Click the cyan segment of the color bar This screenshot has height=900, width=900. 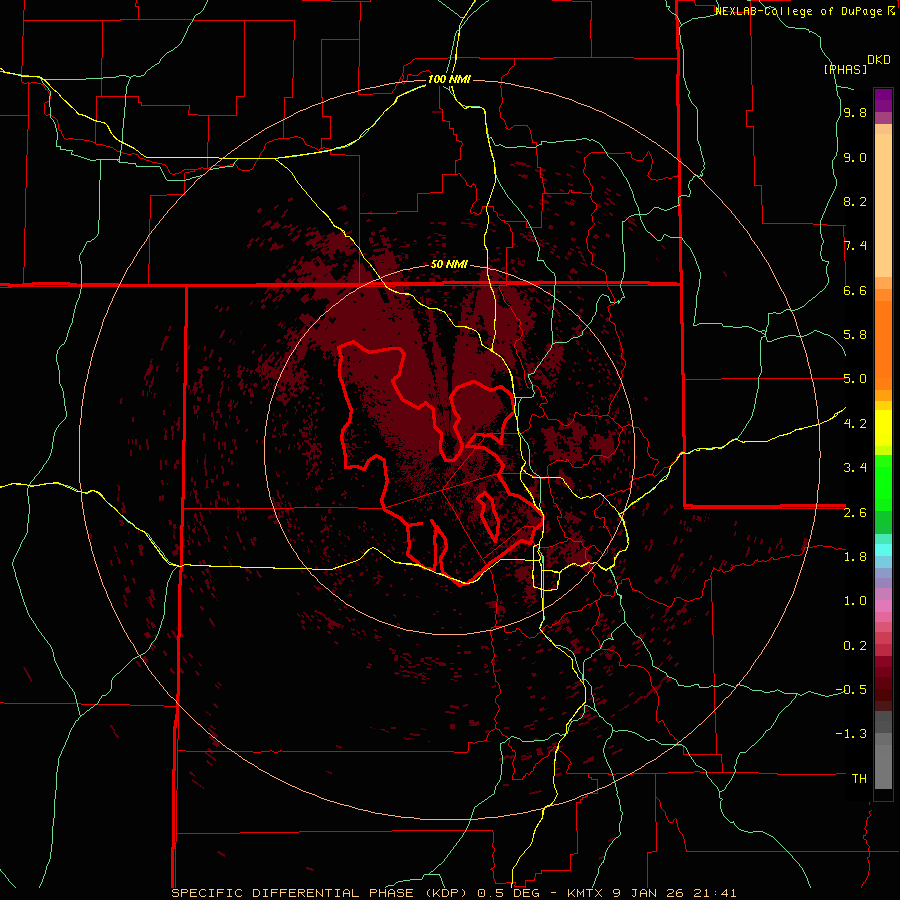click(x=883, y=550)
